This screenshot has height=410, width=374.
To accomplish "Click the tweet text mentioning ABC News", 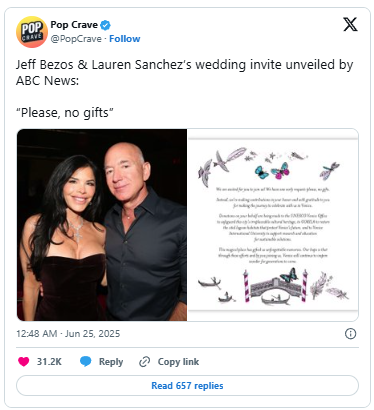I will pos(184,72).
